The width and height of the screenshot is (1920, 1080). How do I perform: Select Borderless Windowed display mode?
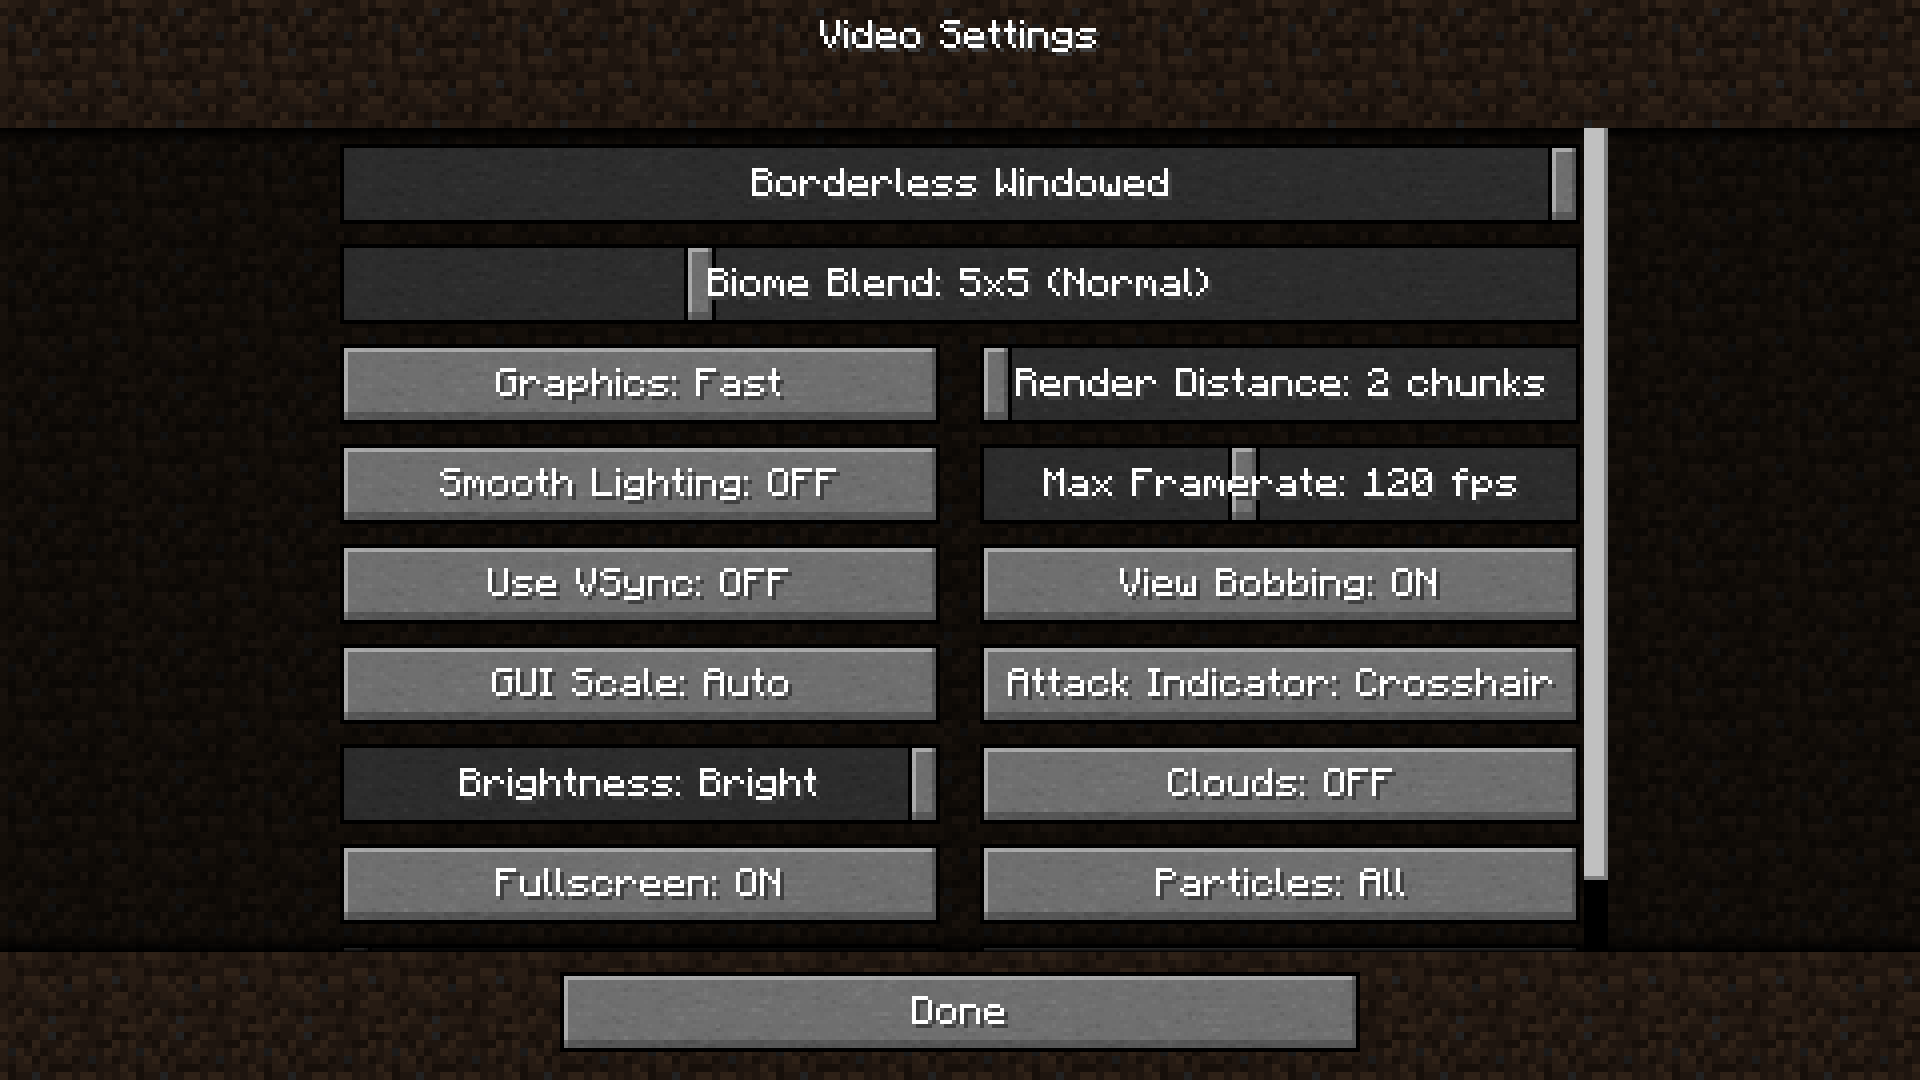(960, 183)
